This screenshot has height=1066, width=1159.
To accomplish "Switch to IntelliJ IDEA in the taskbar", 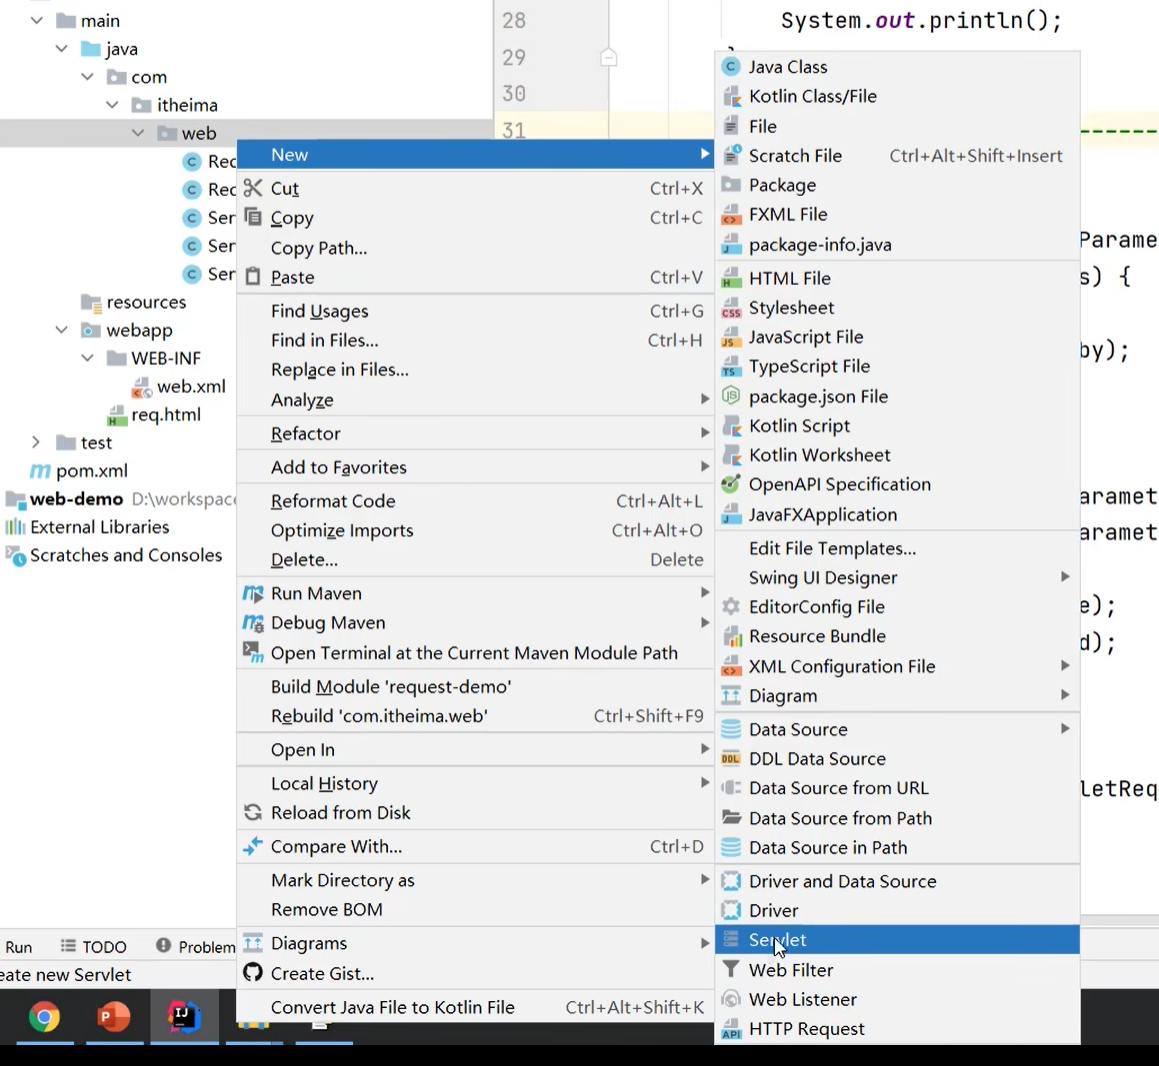I will click(x=183, y=1016).
